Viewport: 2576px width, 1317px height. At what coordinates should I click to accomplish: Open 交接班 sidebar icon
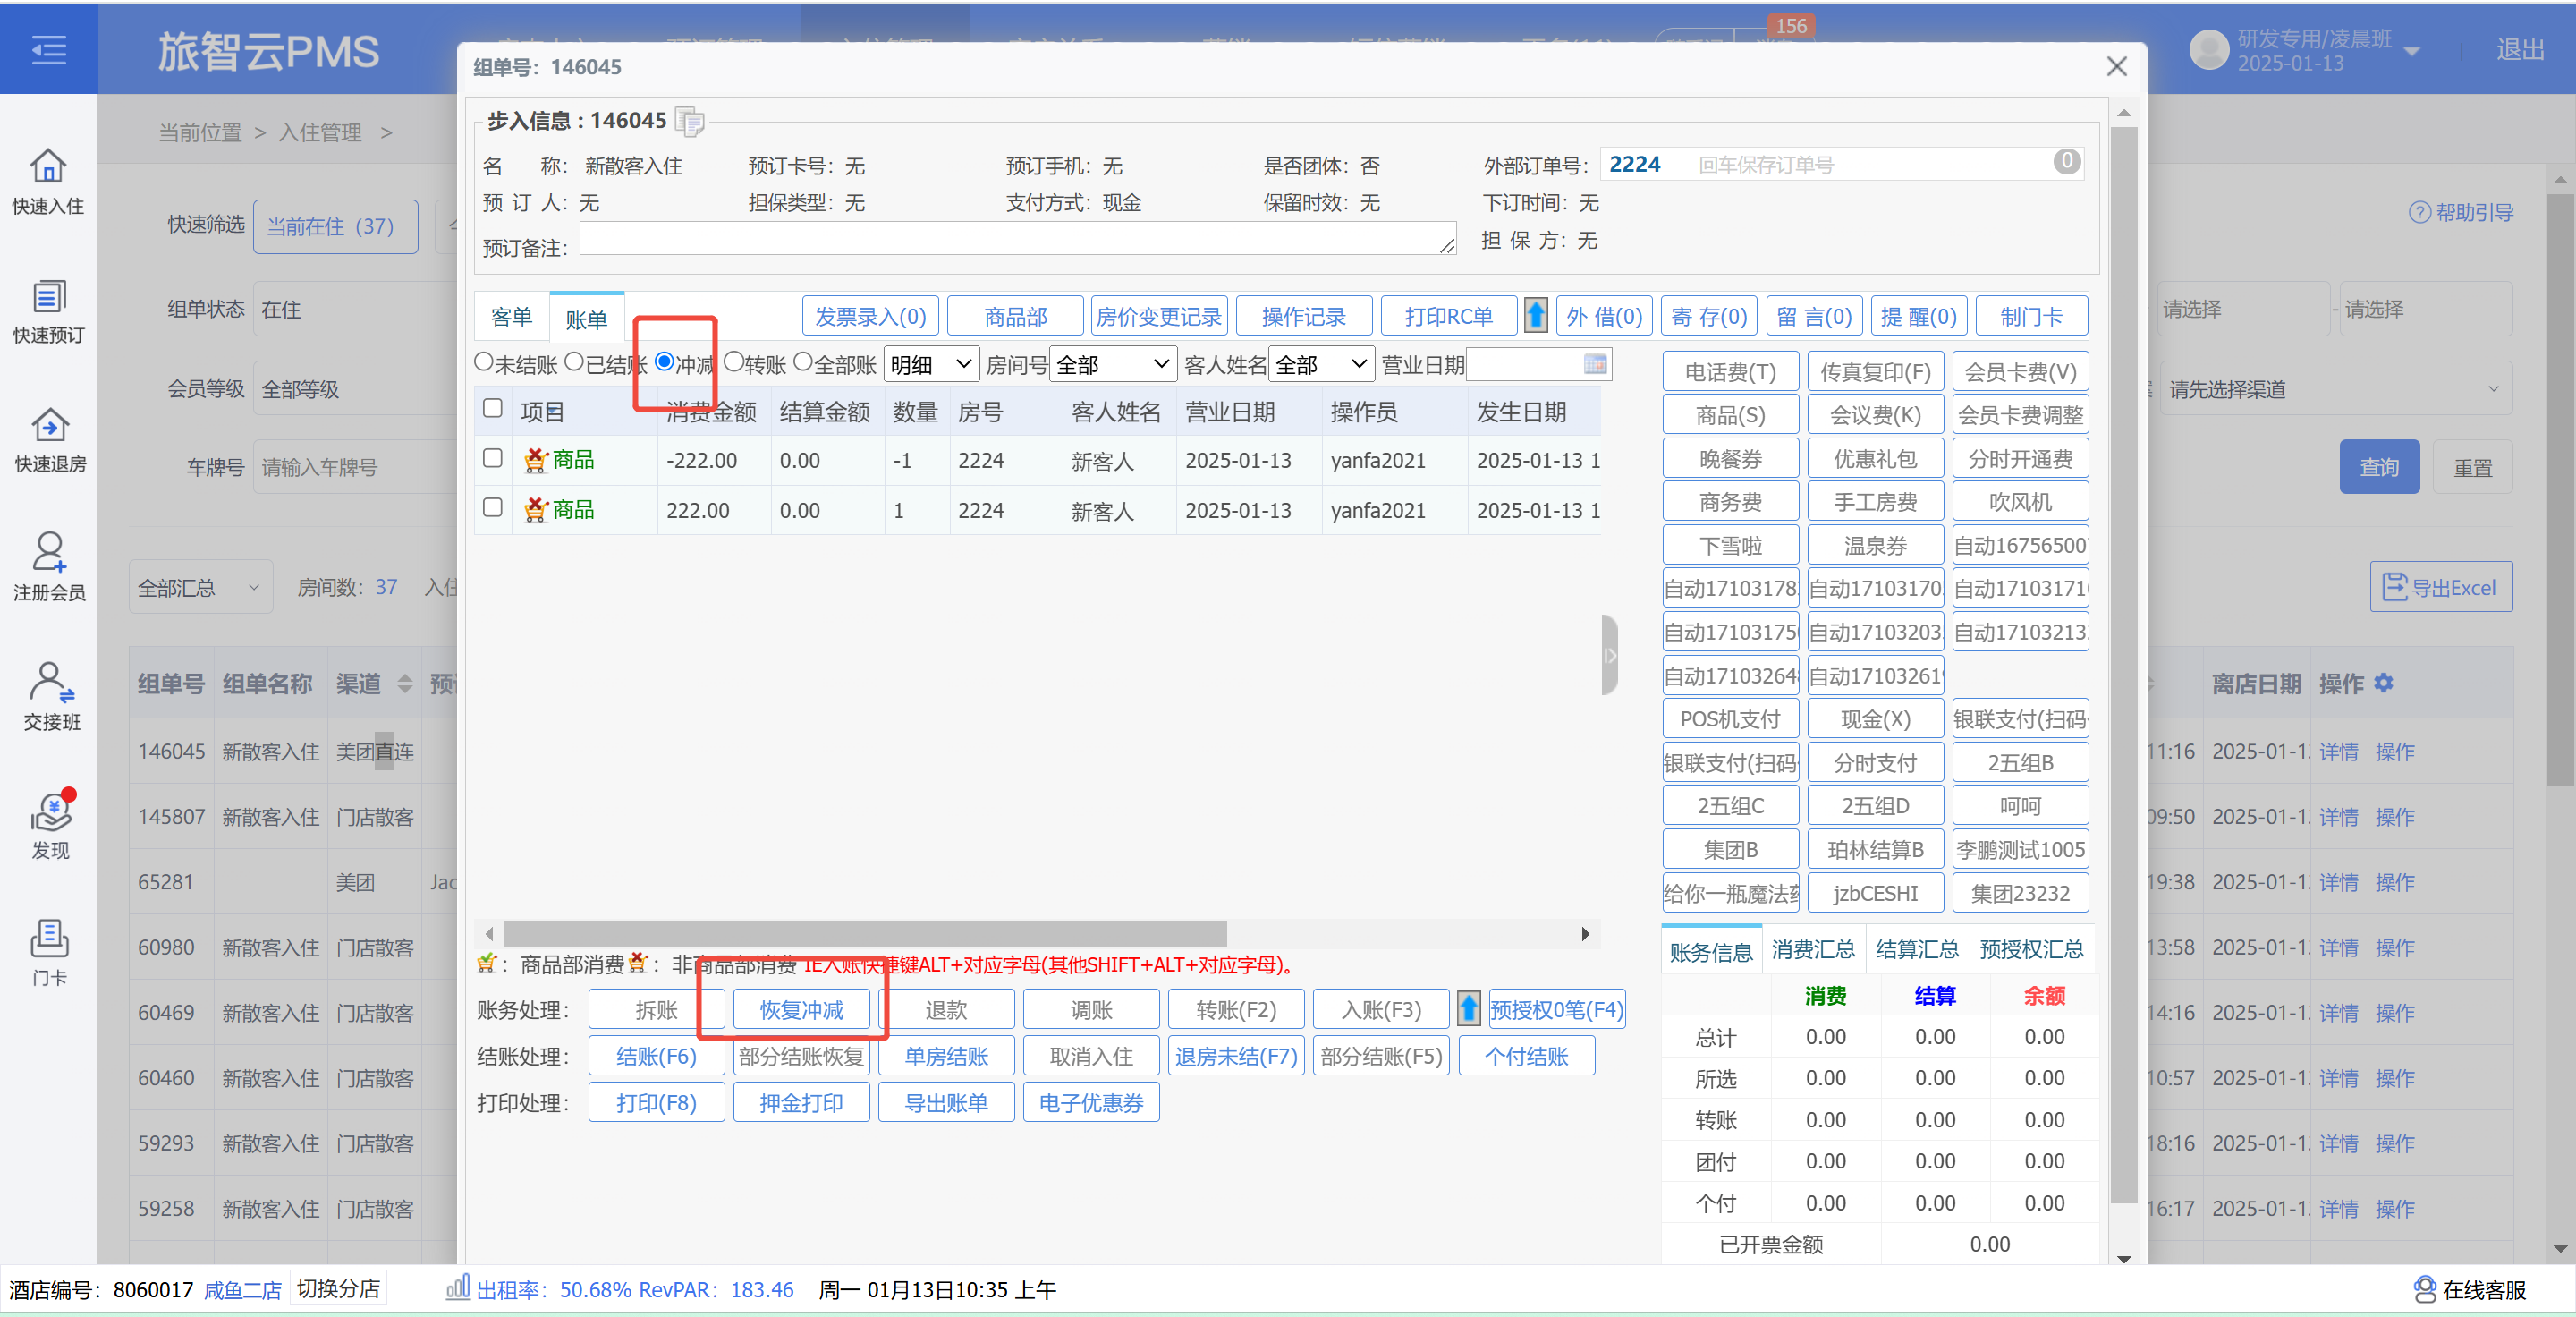point(50,697)
